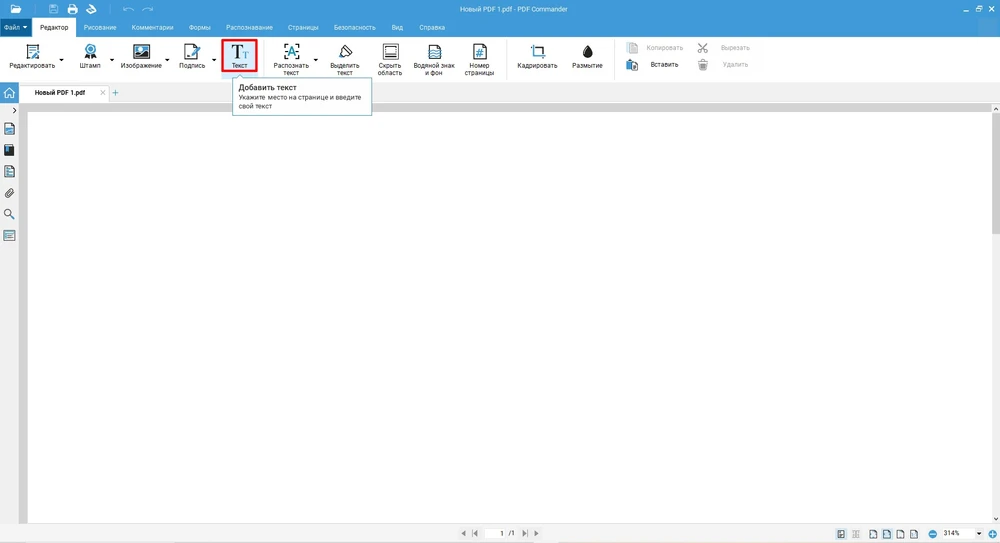Viewport: 1000px width, 543px height.
Task: Open the search panel in left sidebar
Action: click(9, 214)
